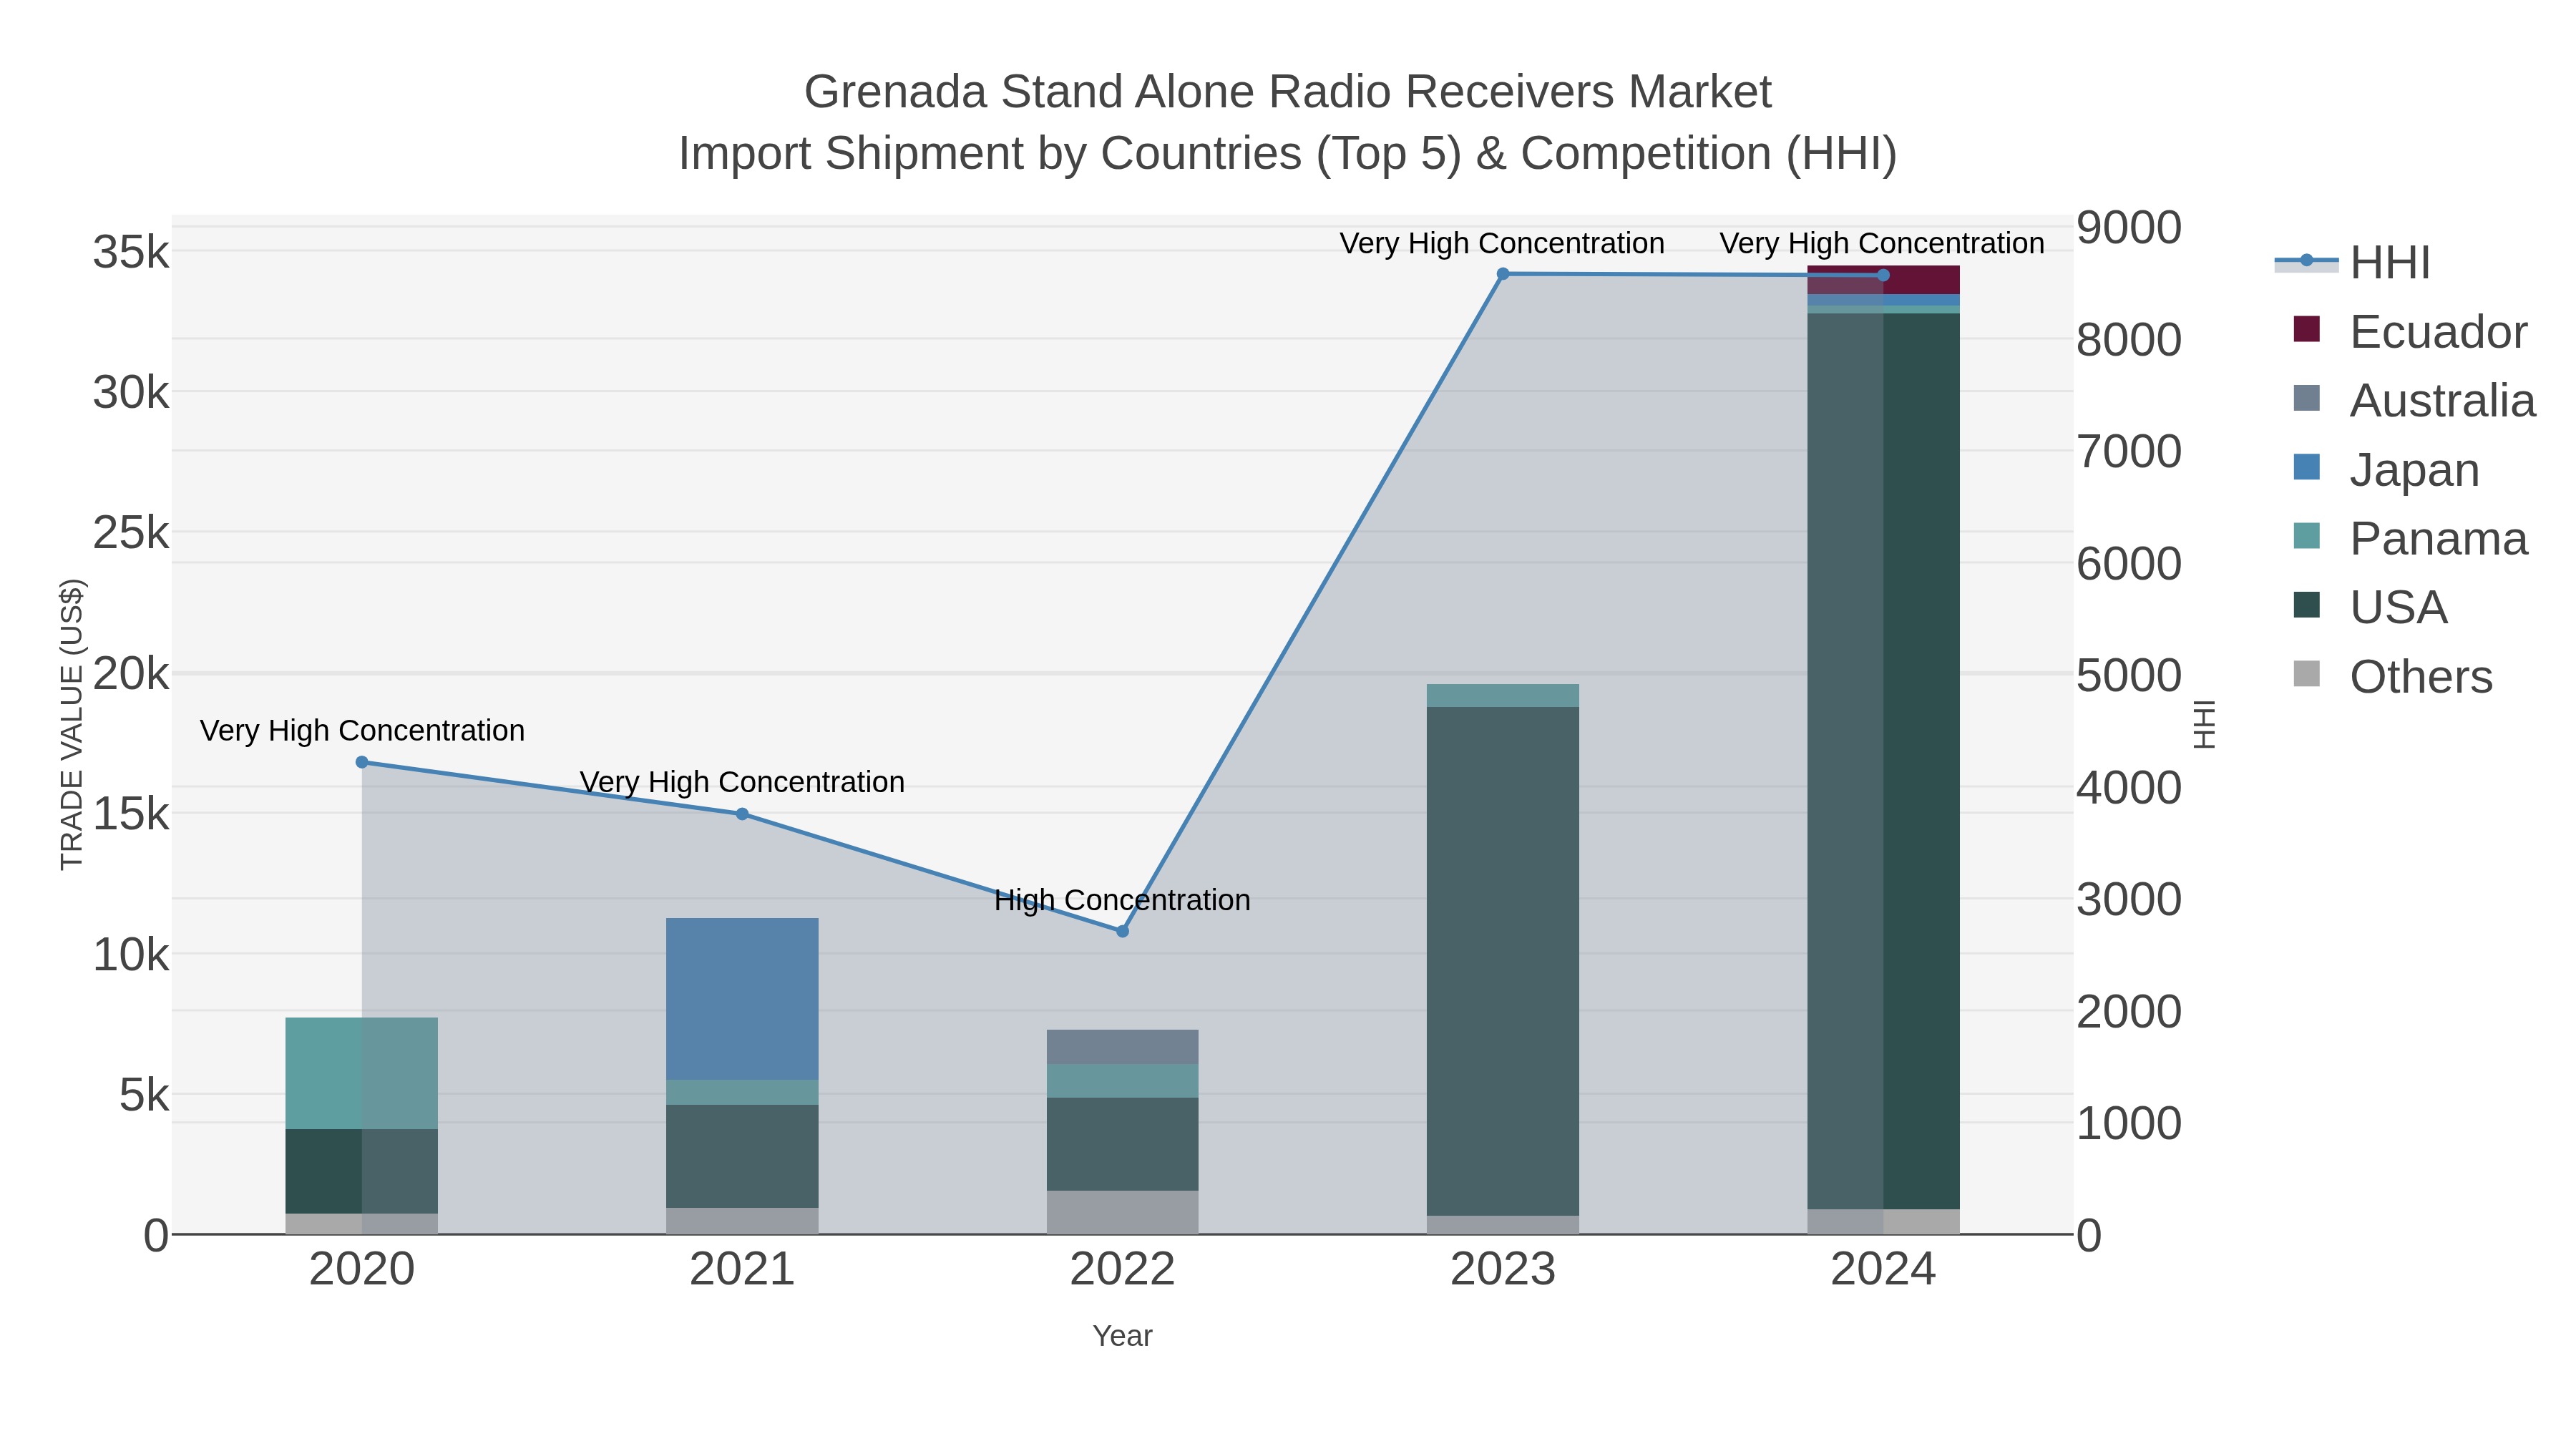Click the 'TRADE VALUE (US$)' axis title
Image resolution: width=2576 pixels, height=1449 pixels.
[72, 724]
